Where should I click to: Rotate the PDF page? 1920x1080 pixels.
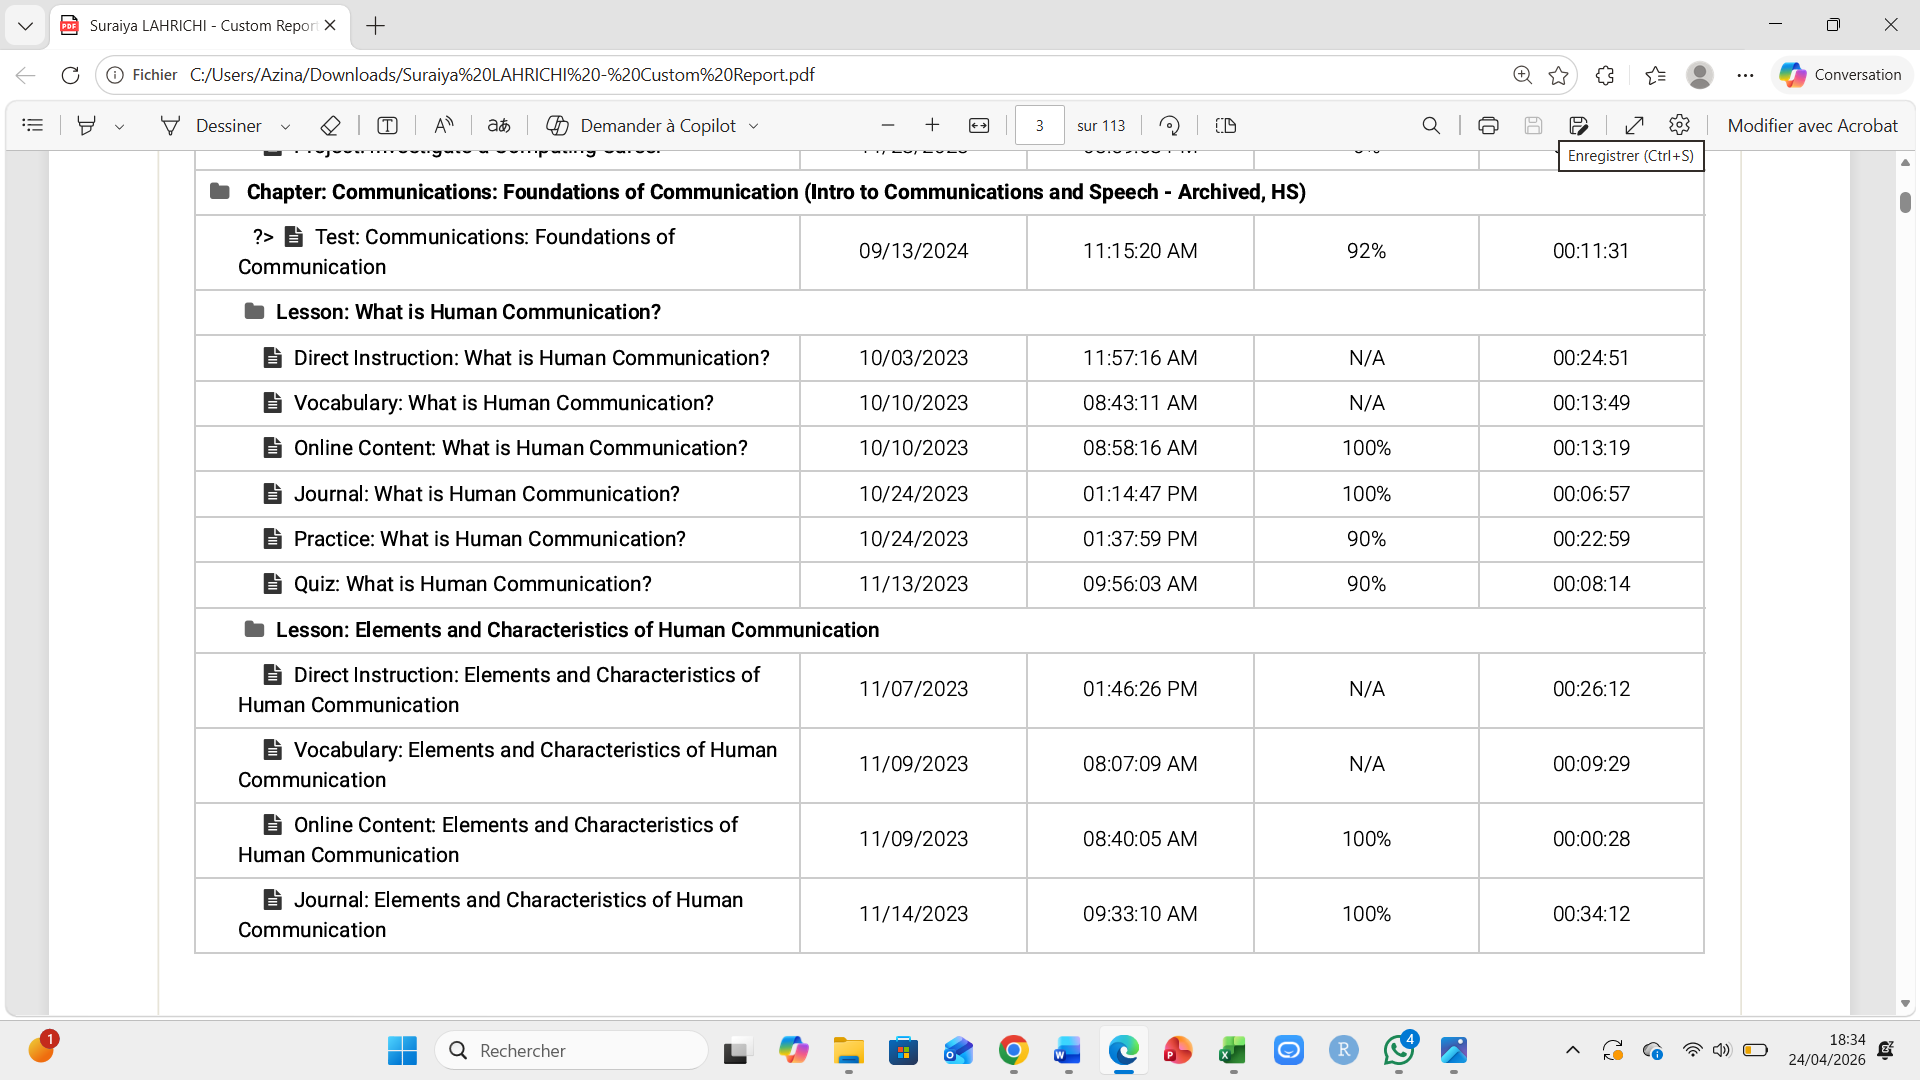point(1169,125)
